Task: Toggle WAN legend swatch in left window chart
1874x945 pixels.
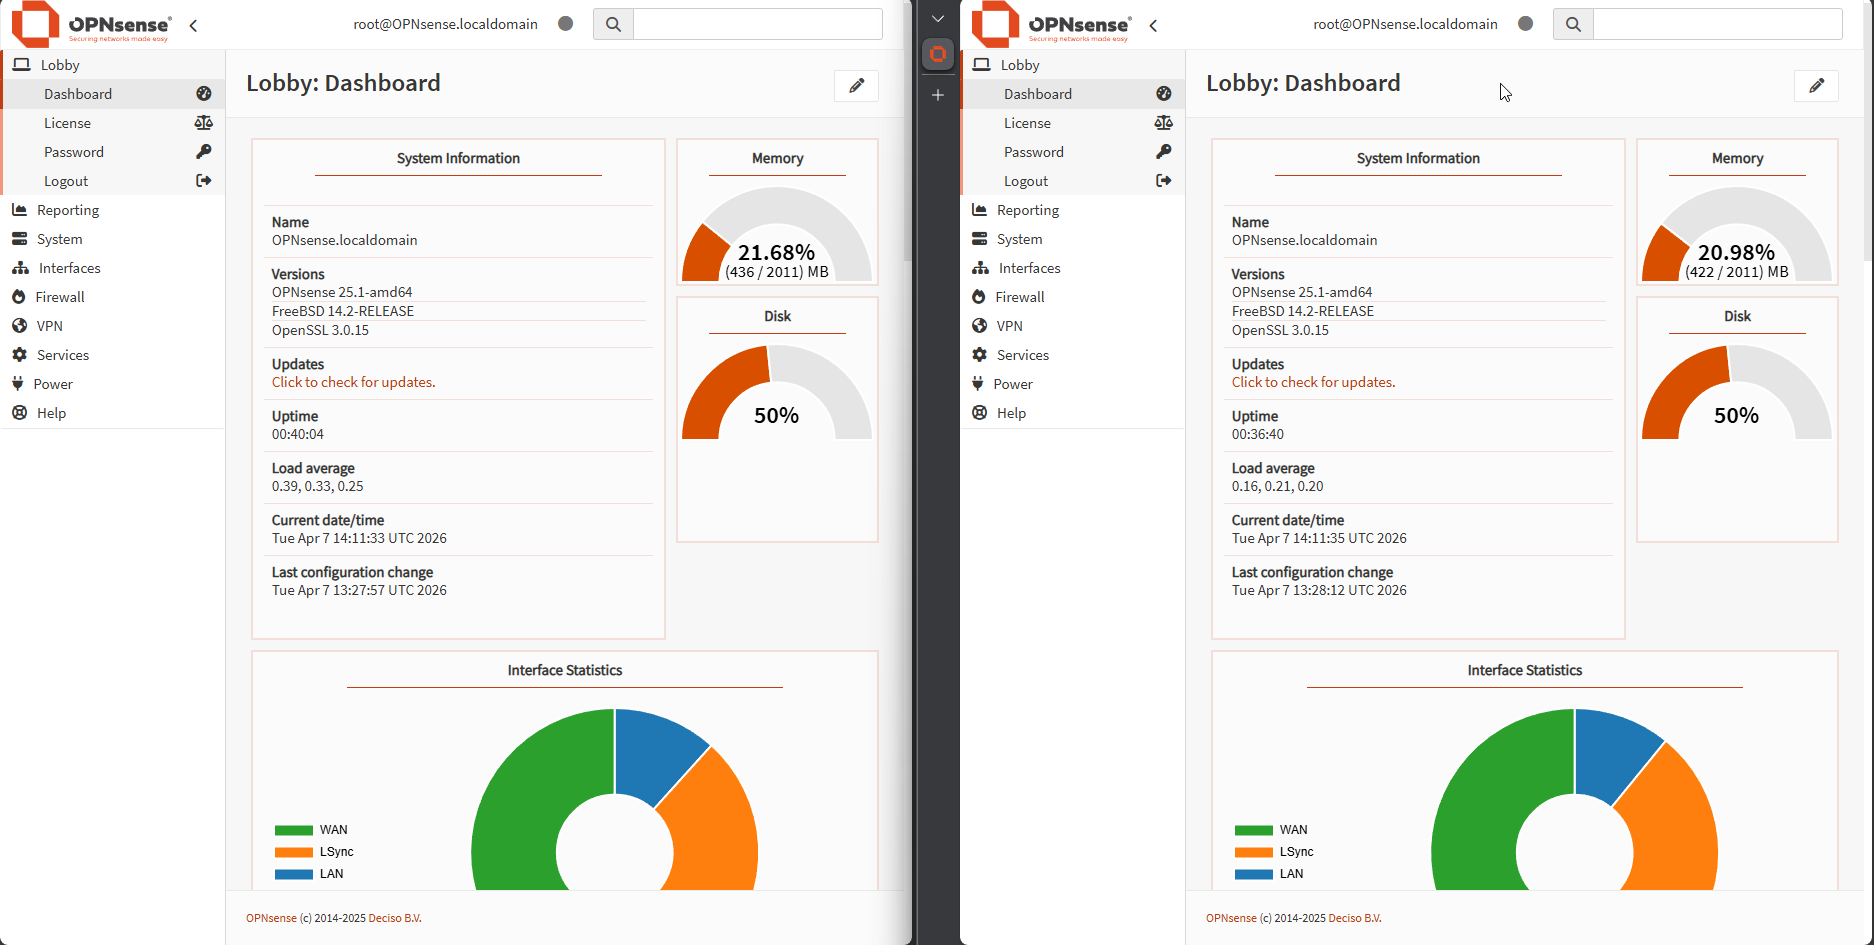Action: point(294,830)
